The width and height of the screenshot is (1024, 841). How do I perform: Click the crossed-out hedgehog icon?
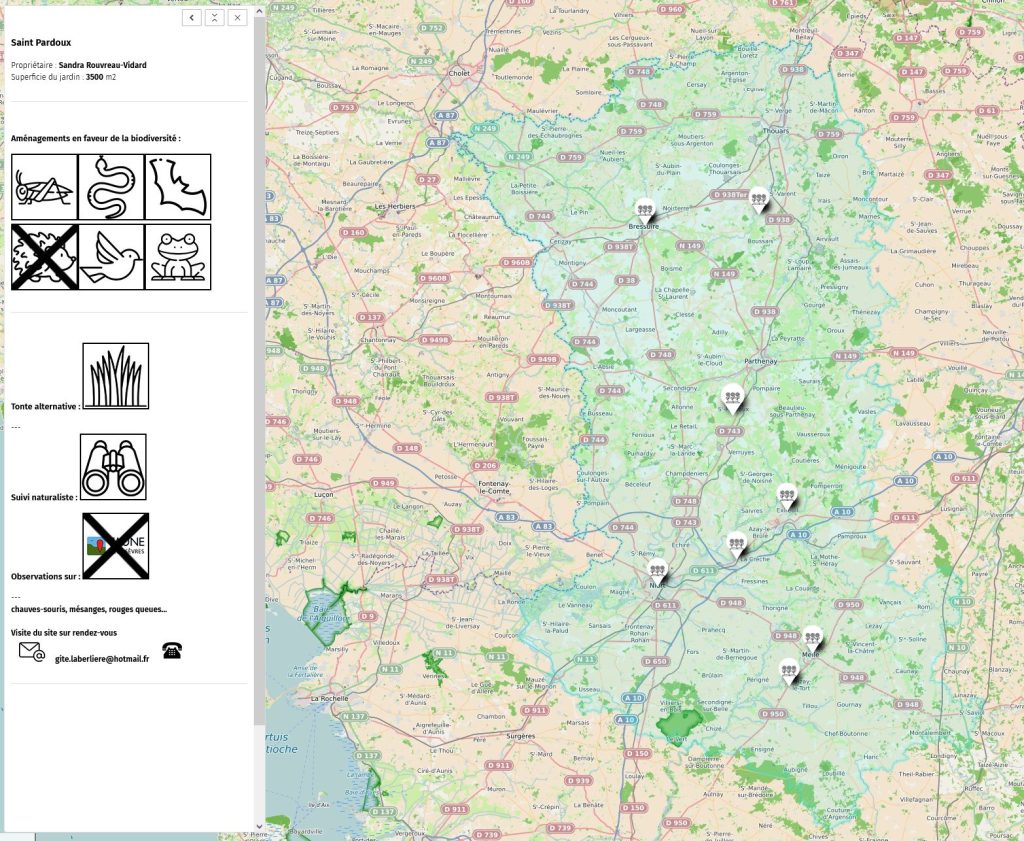(44, 257)
